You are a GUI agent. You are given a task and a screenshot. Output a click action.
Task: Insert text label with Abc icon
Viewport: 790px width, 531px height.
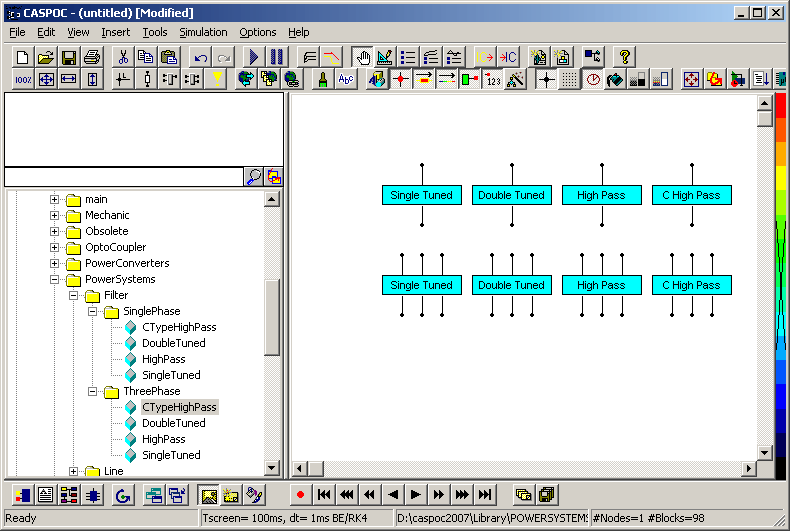coord(346,79)
